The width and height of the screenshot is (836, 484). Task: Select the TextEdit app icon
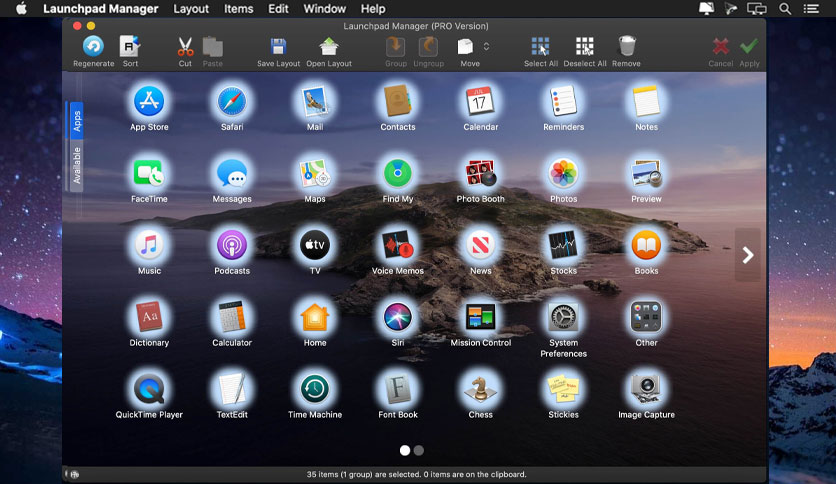point(232,389)
